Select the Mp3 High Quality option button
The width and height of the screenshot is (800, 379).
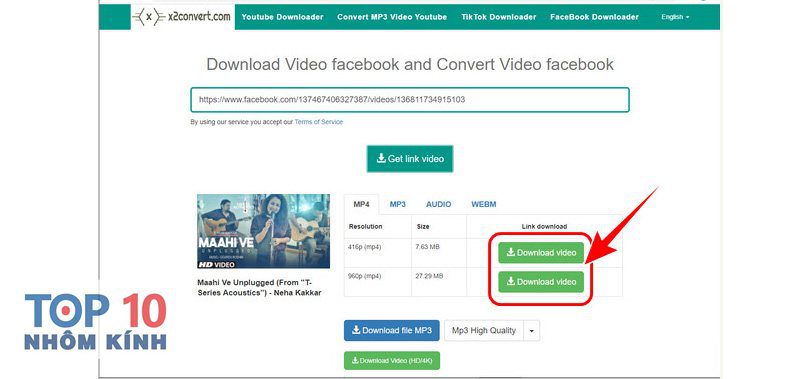pyautogui.click(x=484, y=331)
